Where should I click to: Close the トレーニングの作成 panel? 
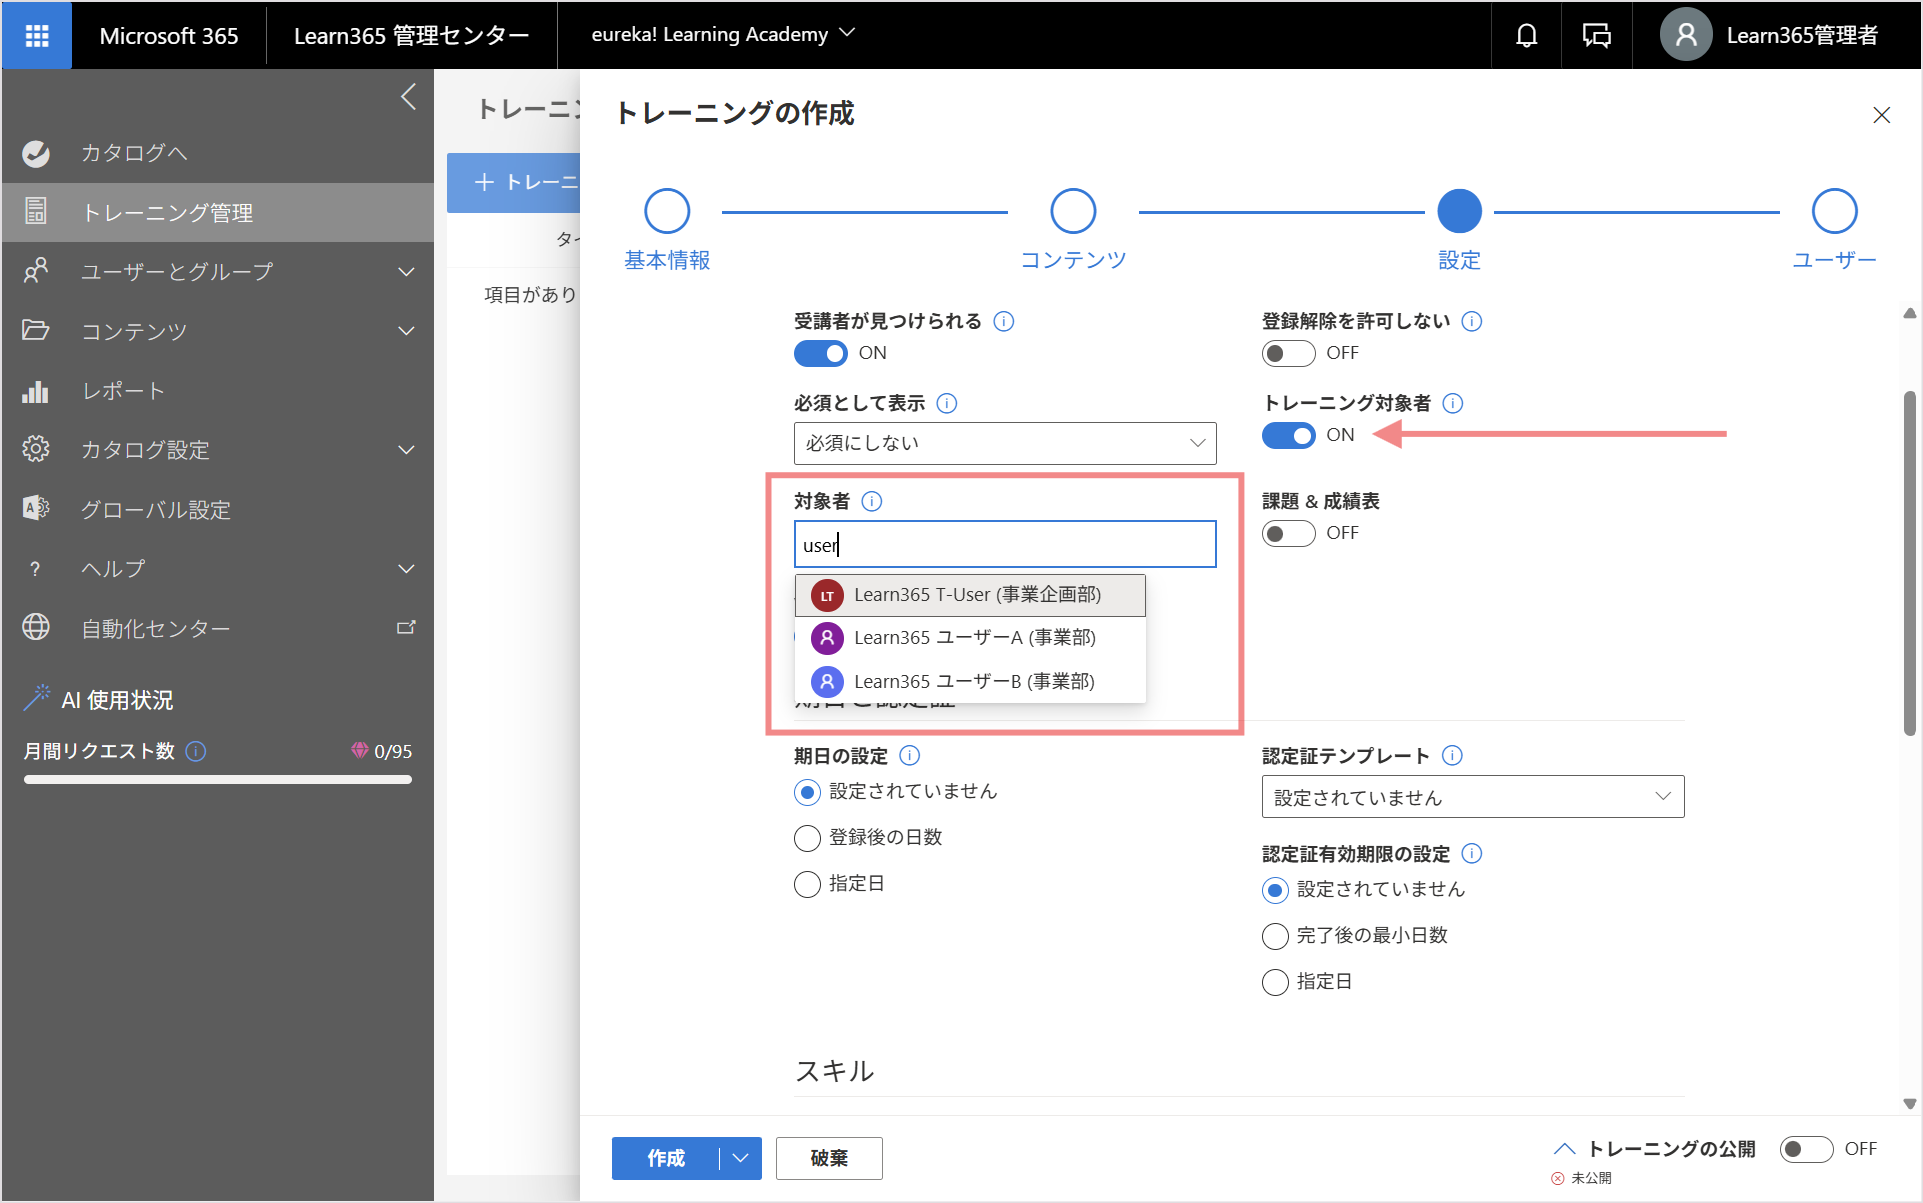click(x=1881, y=115)
